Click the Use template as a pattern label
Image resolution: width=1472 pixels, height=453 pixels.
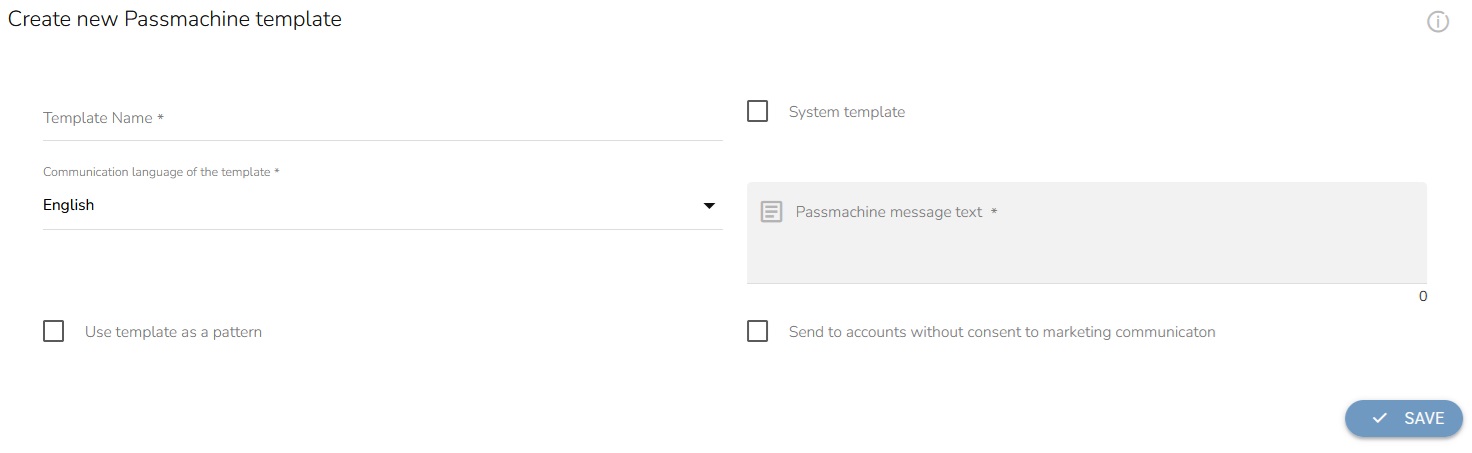[173, 332]
